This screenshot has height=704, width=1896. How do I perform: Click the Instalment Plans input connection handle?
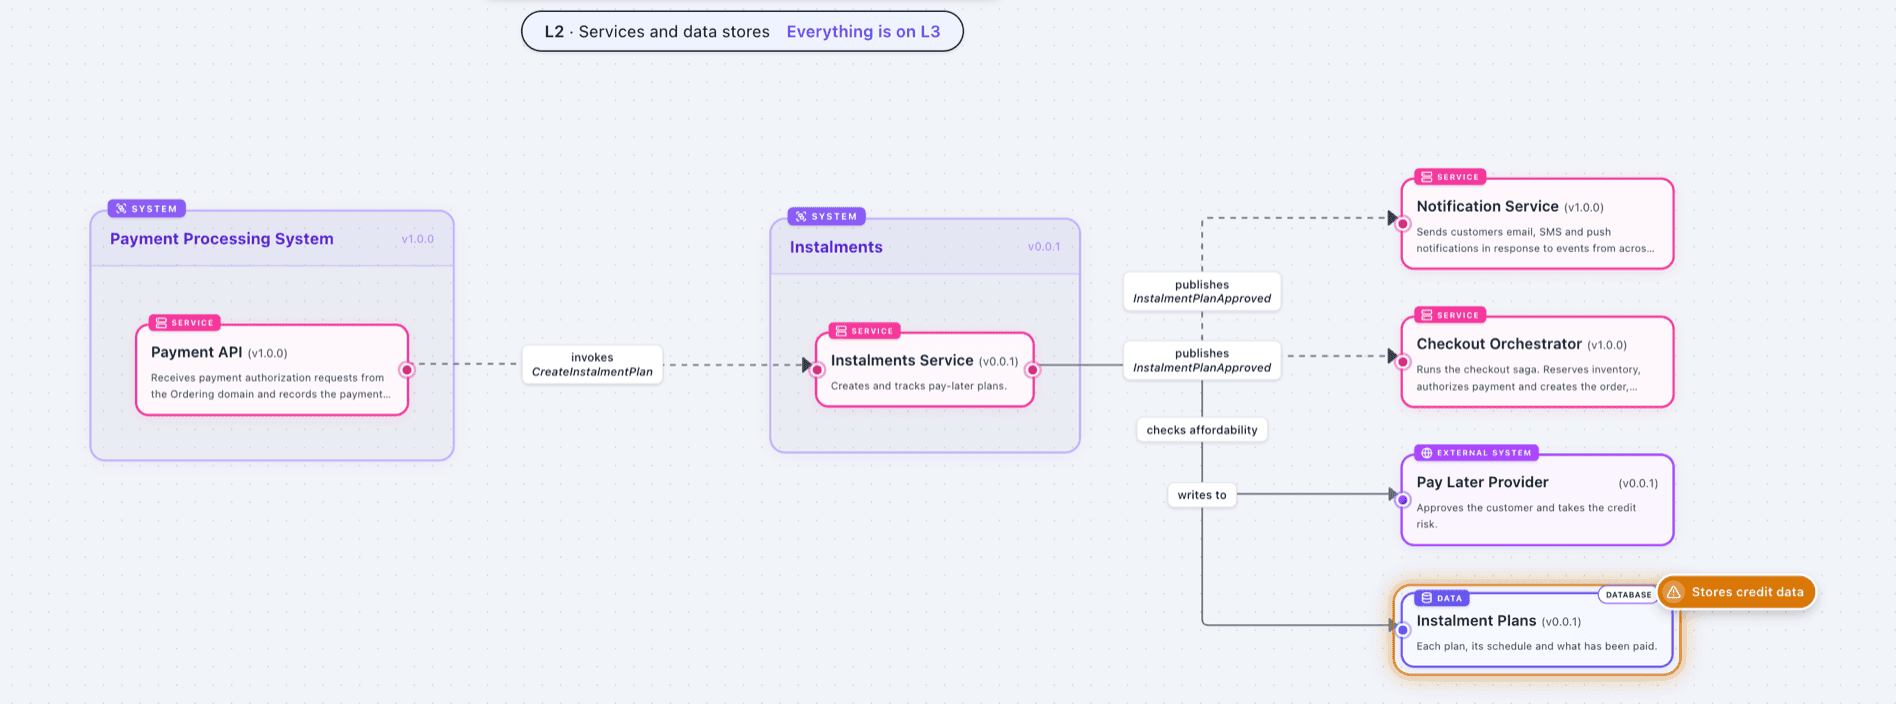pyautogui.click(x=1403, y=630)
